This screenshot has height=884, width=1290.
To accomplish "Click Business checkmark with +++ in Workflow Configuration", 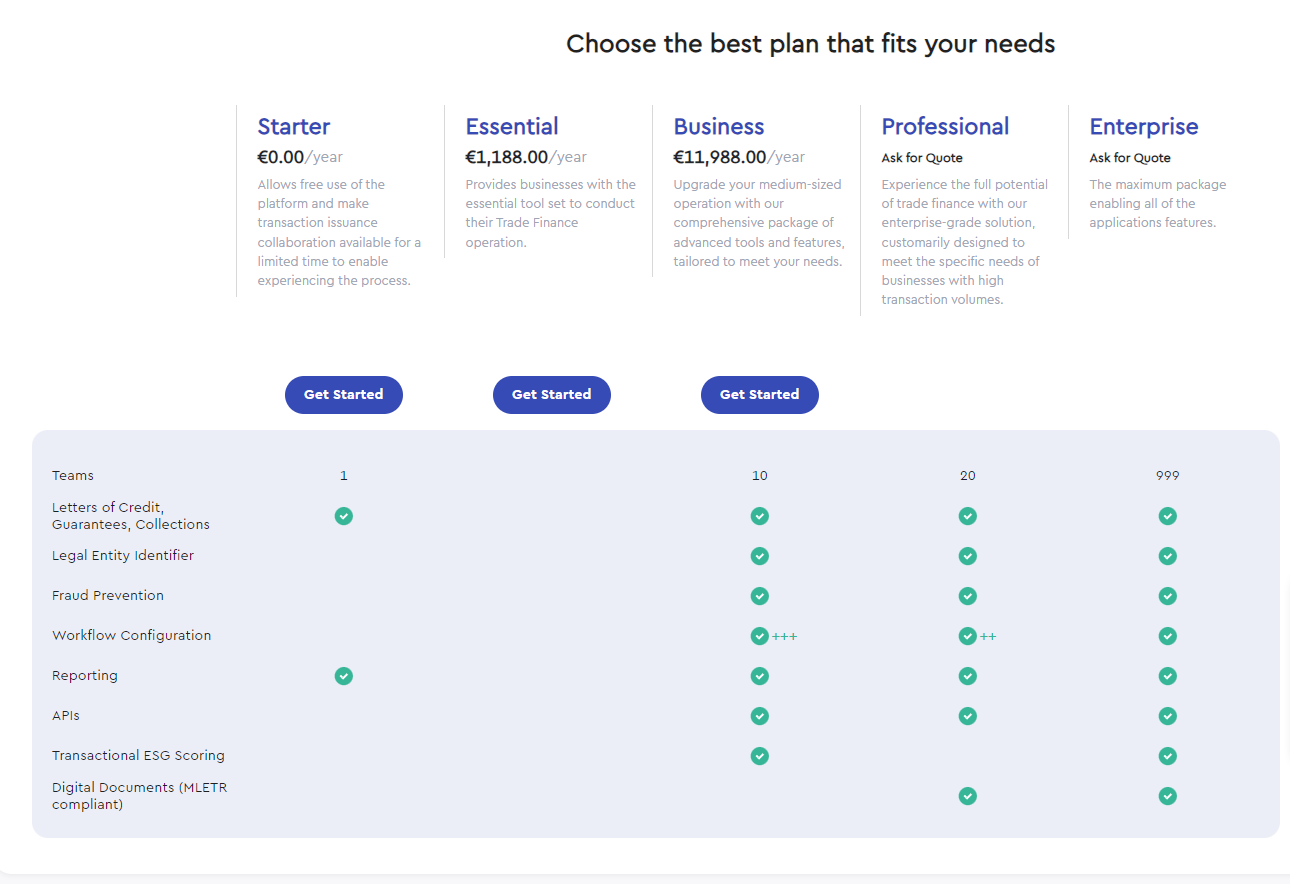I will tap(760, 636).
